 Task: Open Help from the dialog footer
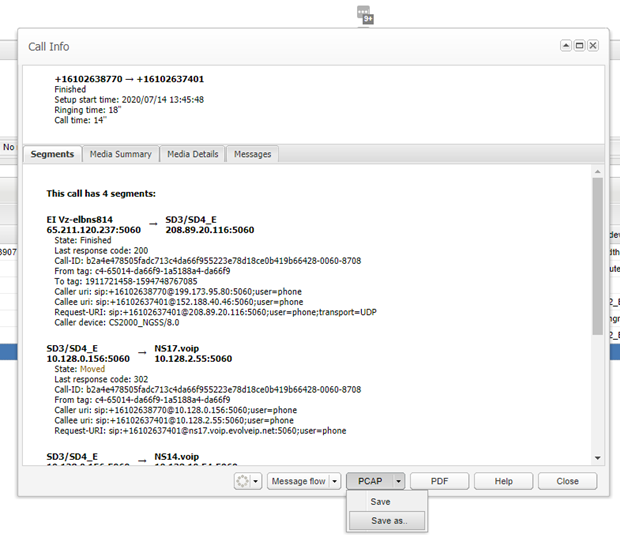point(503,481)
